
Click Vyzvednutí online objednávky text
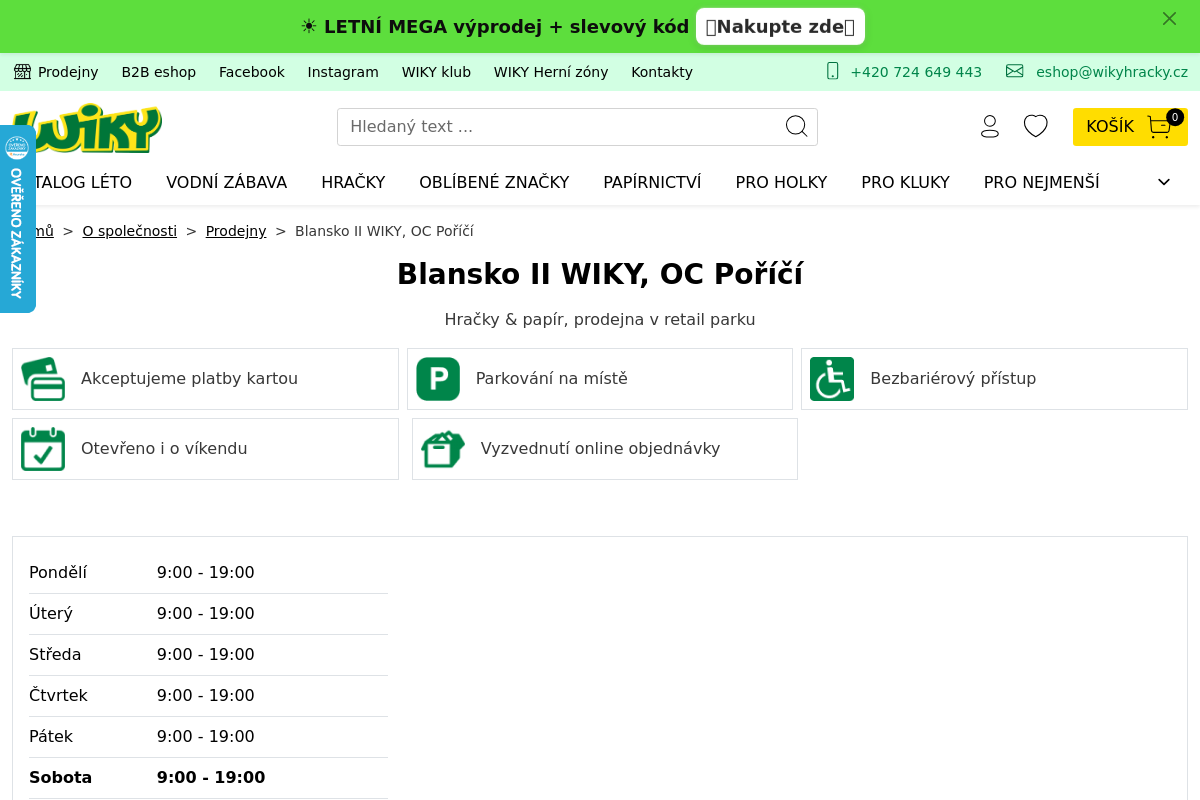pos(600,449)
